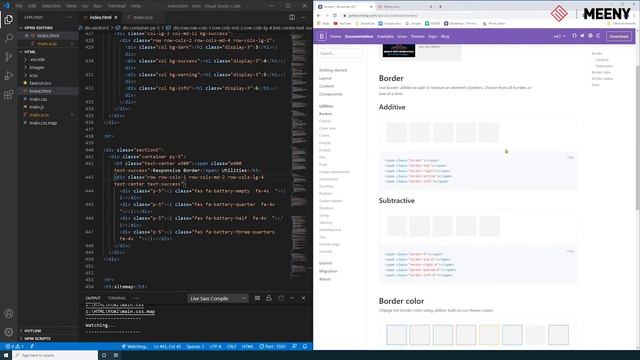Click the Ln 443, Col 45 status bar entry

click(x=167, y=347)
